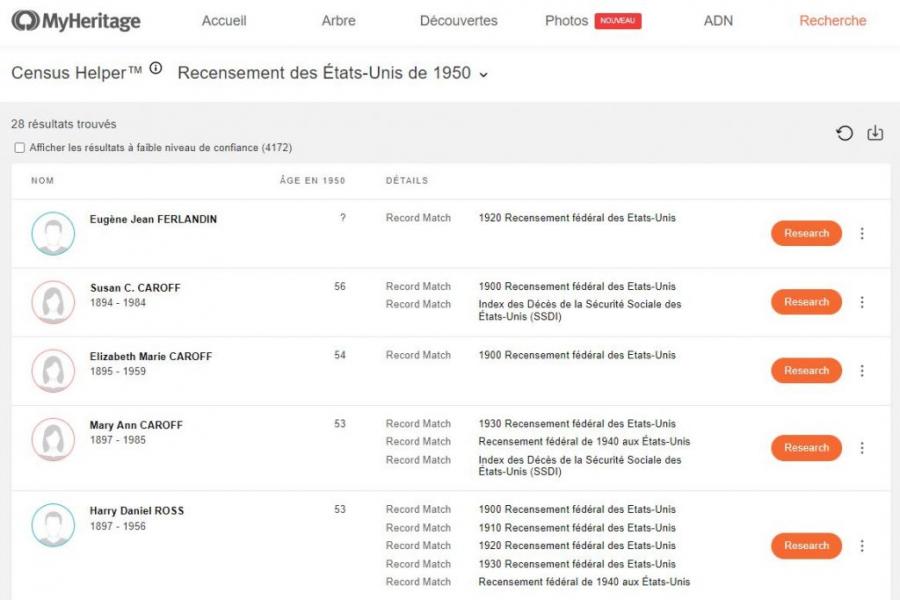Open Mary Ann CAROFF name link
The width and height of the screenshot is (900, 600).
click(x=136, y=425)
